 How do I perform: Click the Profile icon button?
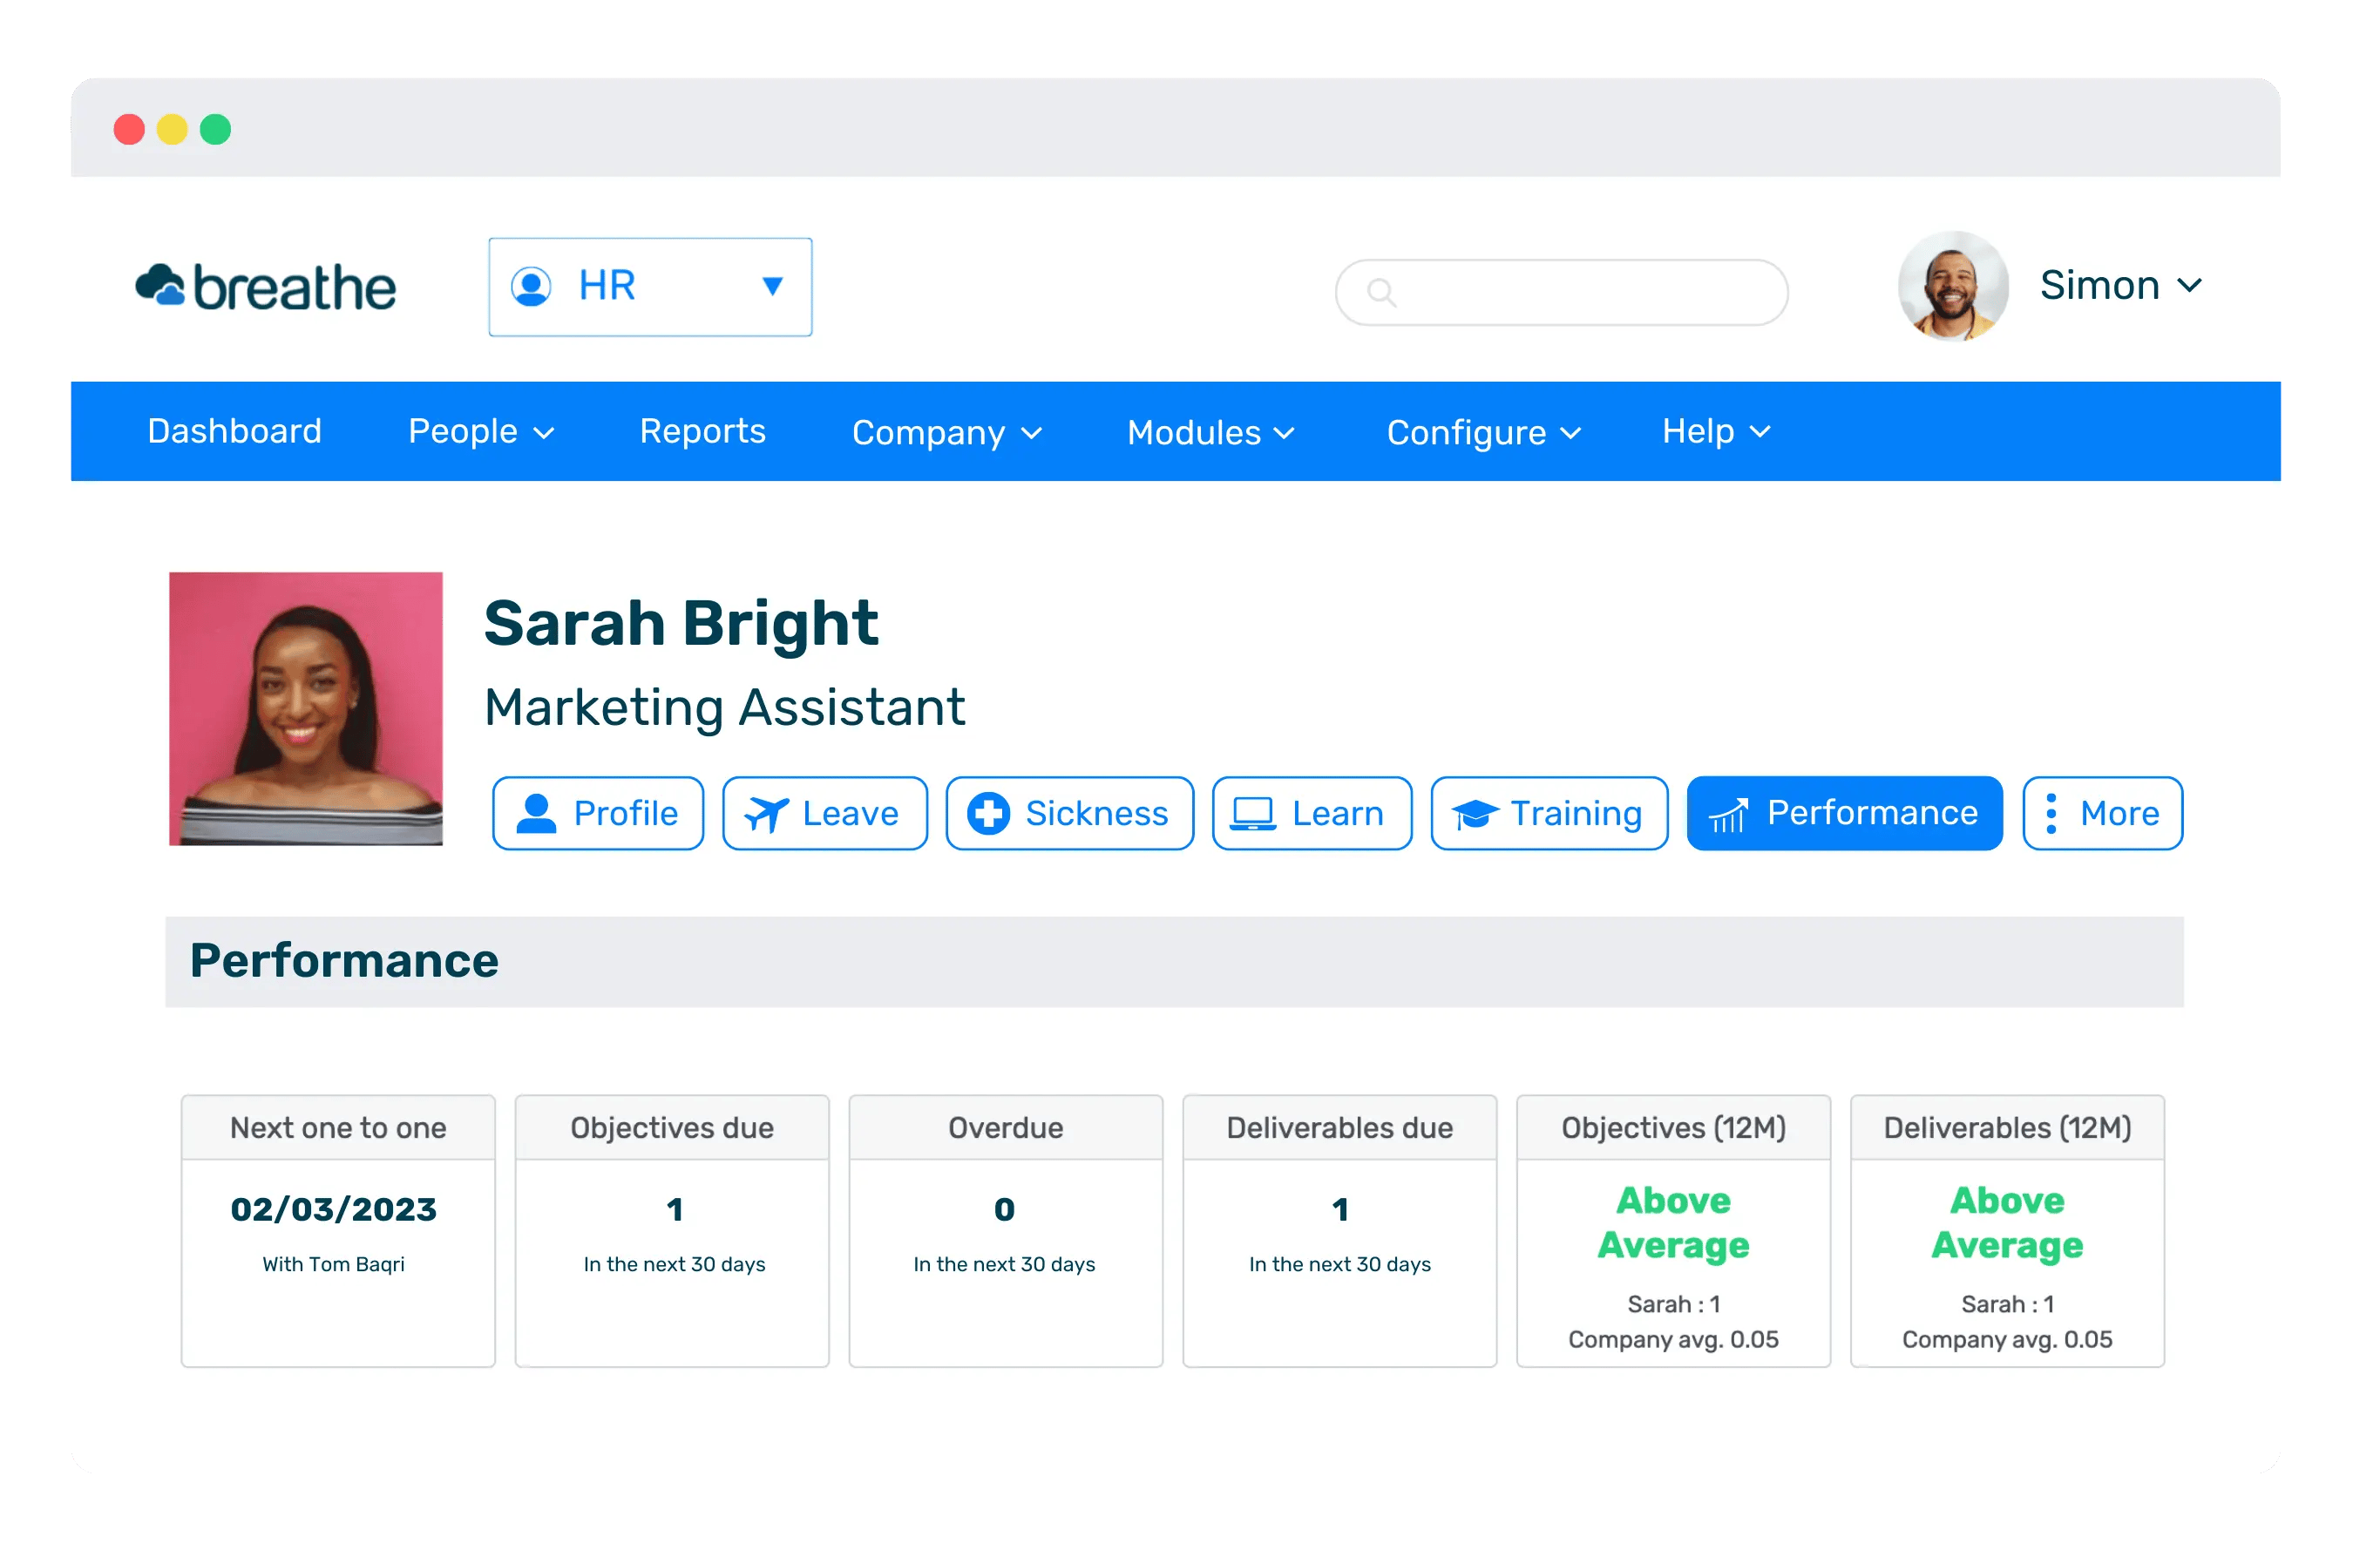[600, 811]
